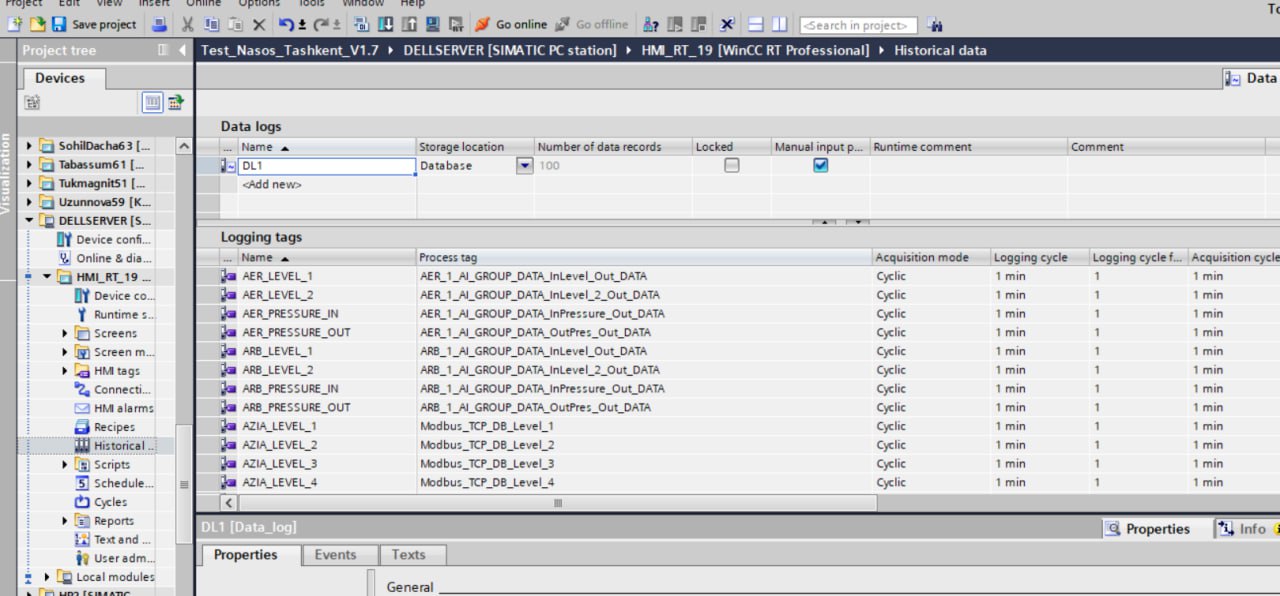Open Cycles in project tree
The image size is (1280, 596).
(101, 502)
